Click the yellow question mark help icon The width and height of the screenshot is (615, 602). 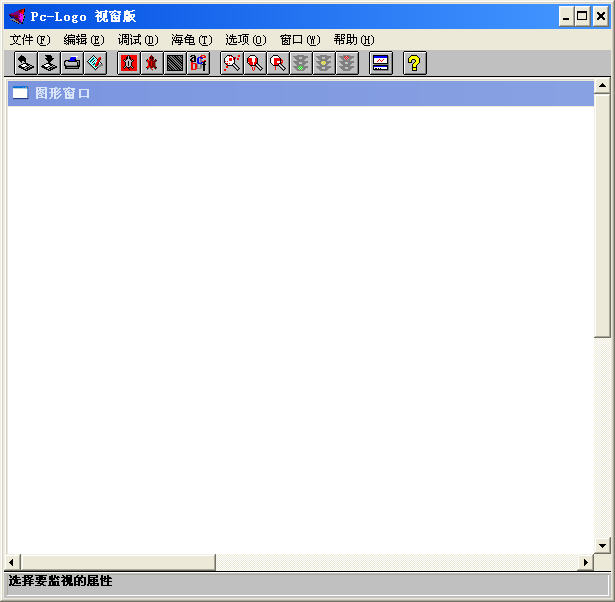tap(414, 63)
